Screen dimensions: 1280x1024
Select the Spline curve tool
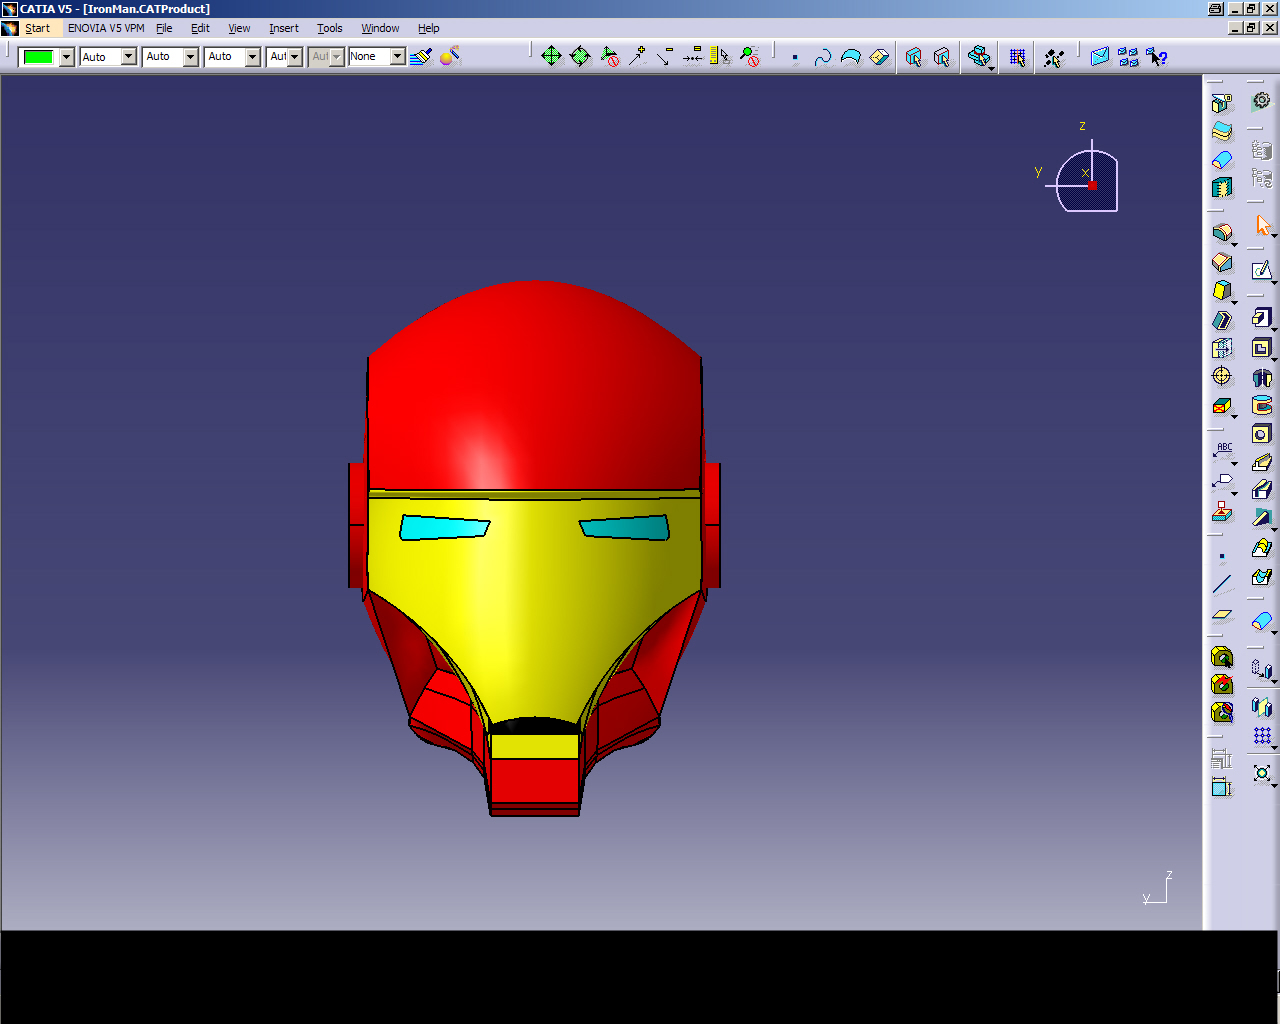coord(822,58)
